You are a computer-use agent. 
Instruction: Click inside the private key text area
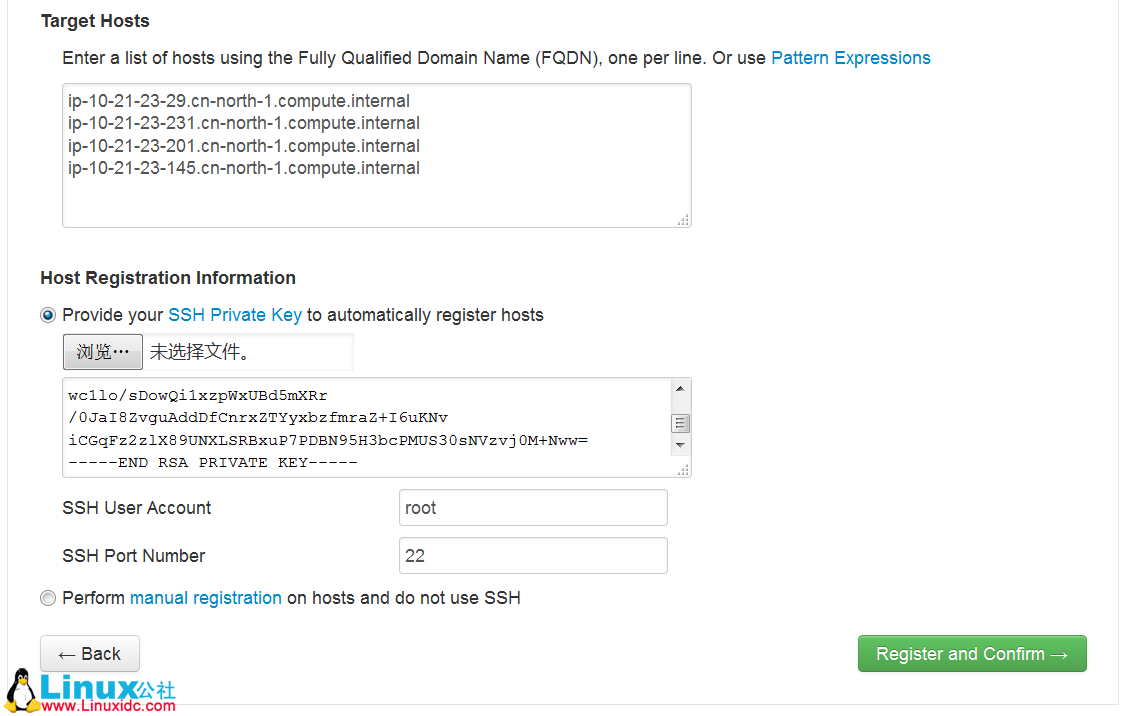(x=366, y=427)
